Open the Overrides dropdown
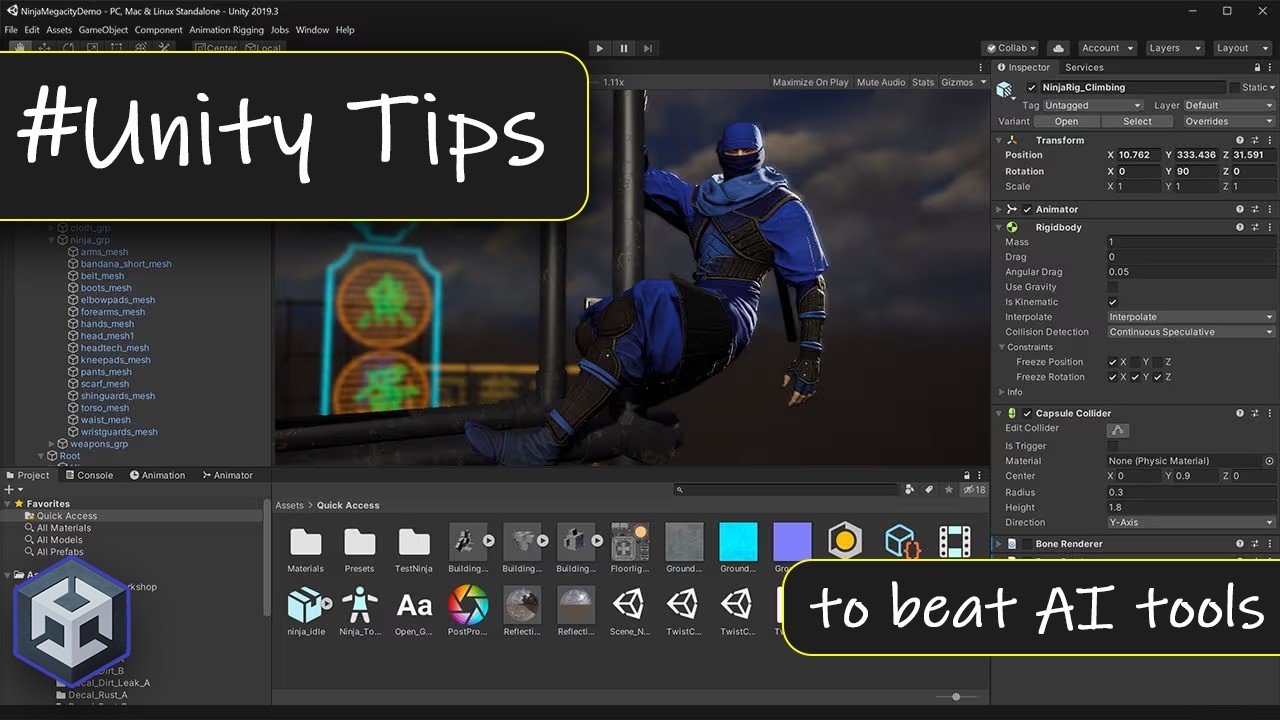This screenshot has width=1280, height=720. (1229, 121)
